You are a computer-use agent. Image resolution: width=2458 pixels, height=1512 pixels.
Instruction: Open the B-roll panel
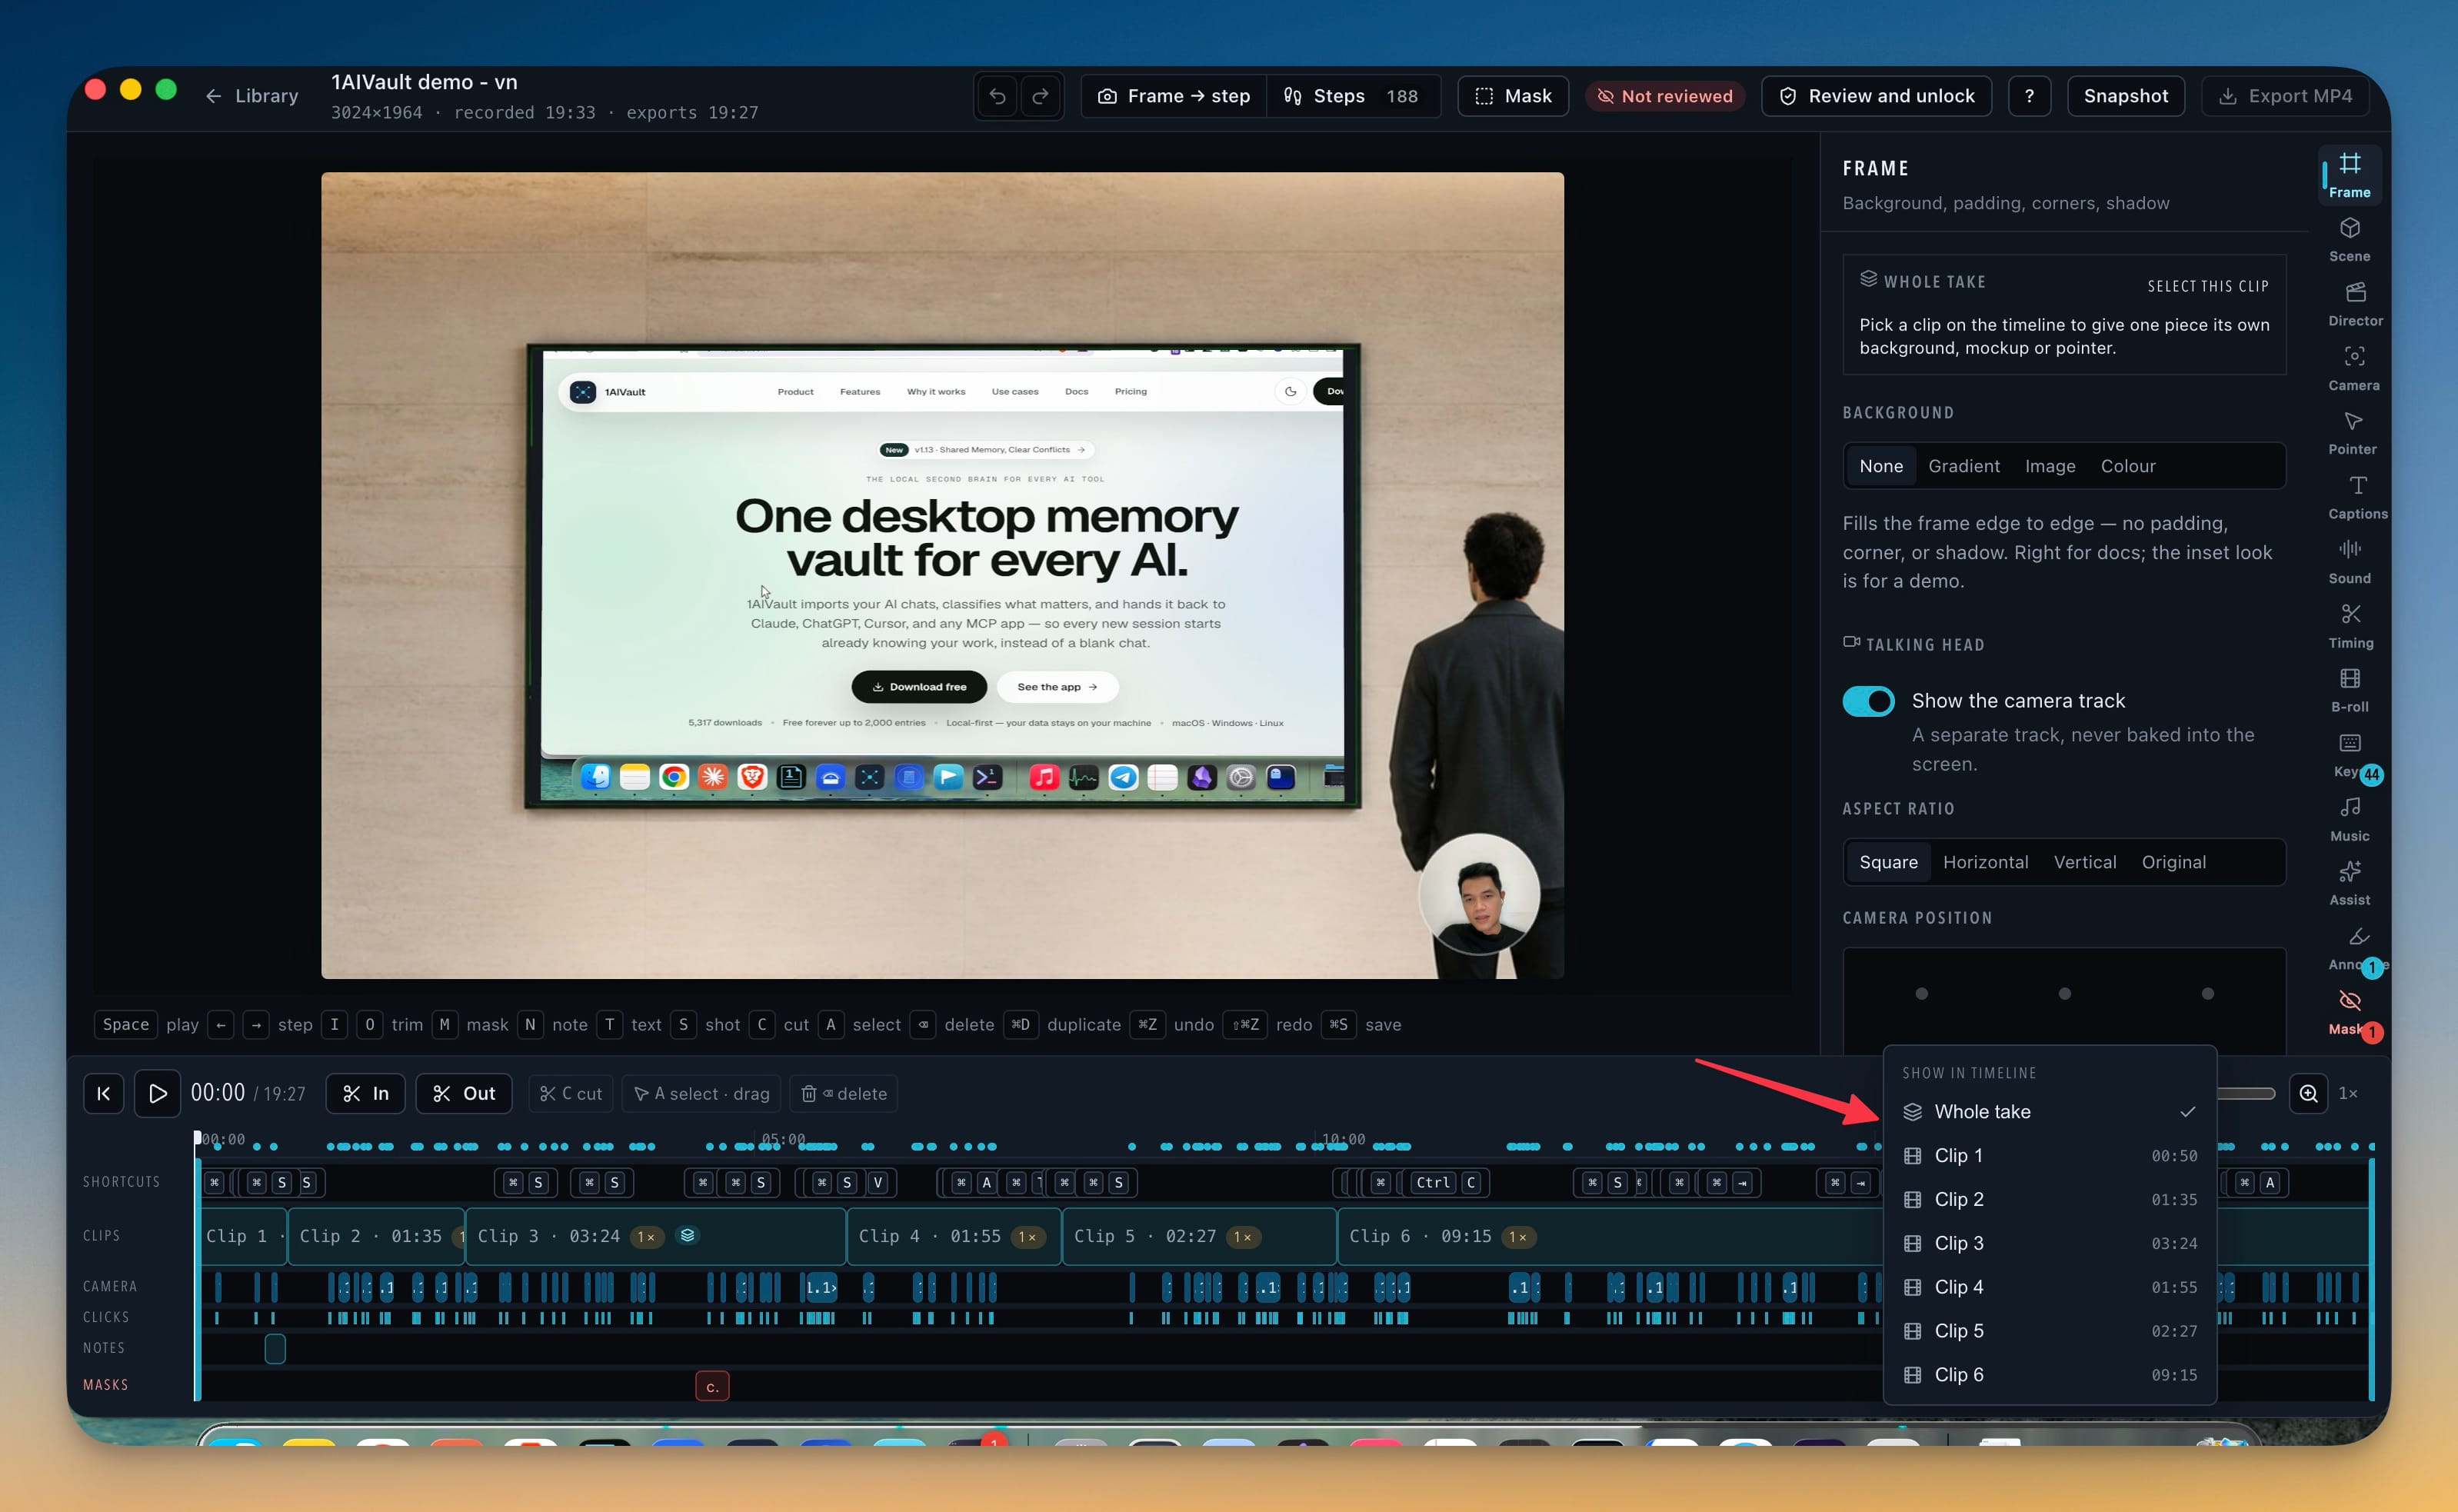pyautogui.click(x=2349, y=690)
